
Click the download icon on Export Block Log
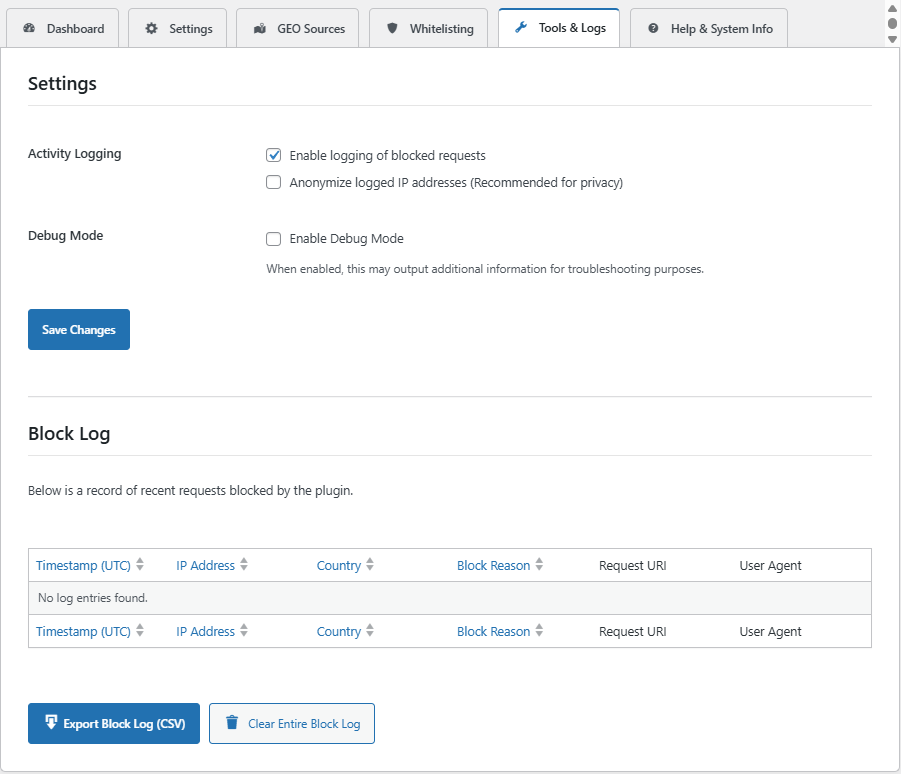coord(50,723)
